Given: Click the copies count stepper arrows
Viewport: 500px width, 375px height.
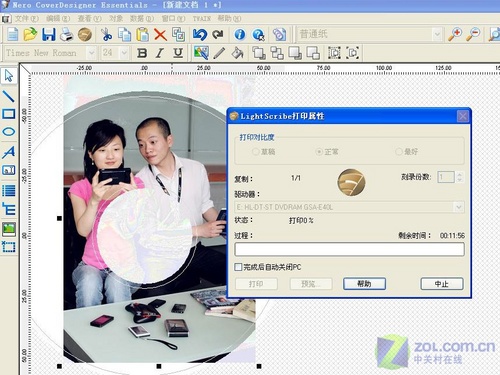Looking at the screenshot, I should (x=460, y=177).
